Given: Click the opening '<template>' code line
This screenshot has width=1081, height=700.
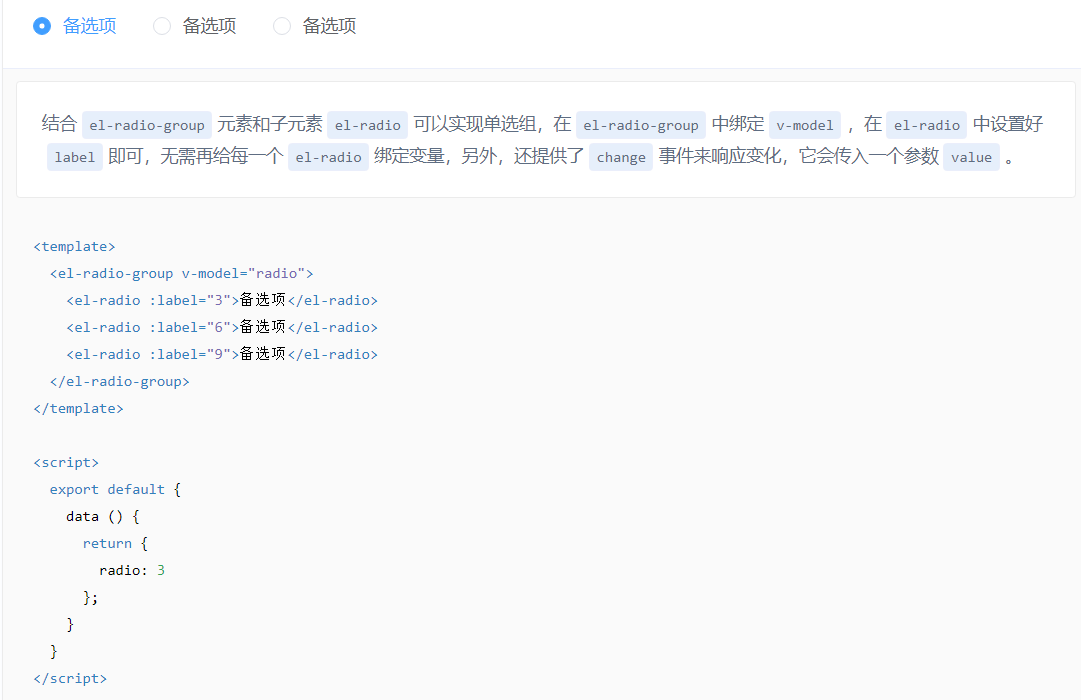Looking at the screenshot, I should click(x=74, y=246).
